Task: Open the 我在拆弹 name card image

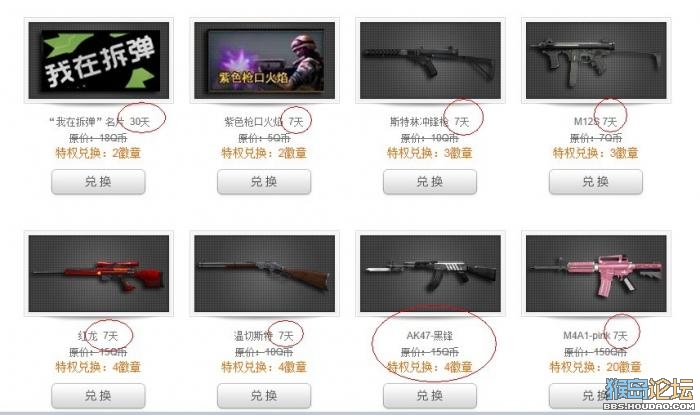Action: tap(99, 60)
